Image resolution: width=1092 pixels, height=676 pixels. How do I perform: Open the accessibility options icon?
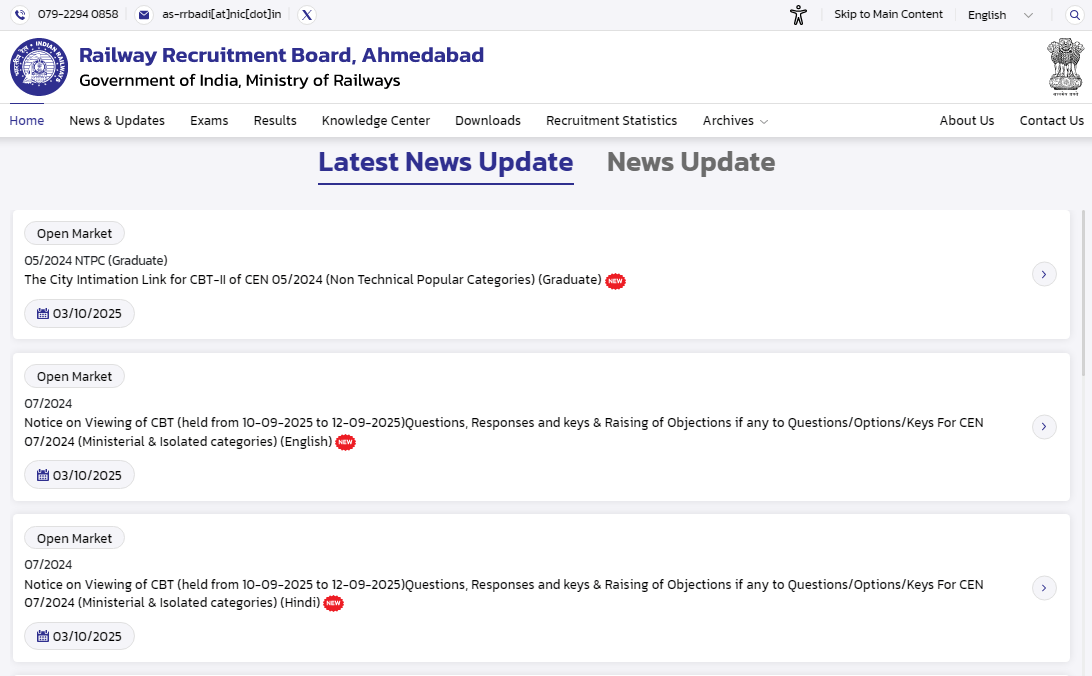797,15
